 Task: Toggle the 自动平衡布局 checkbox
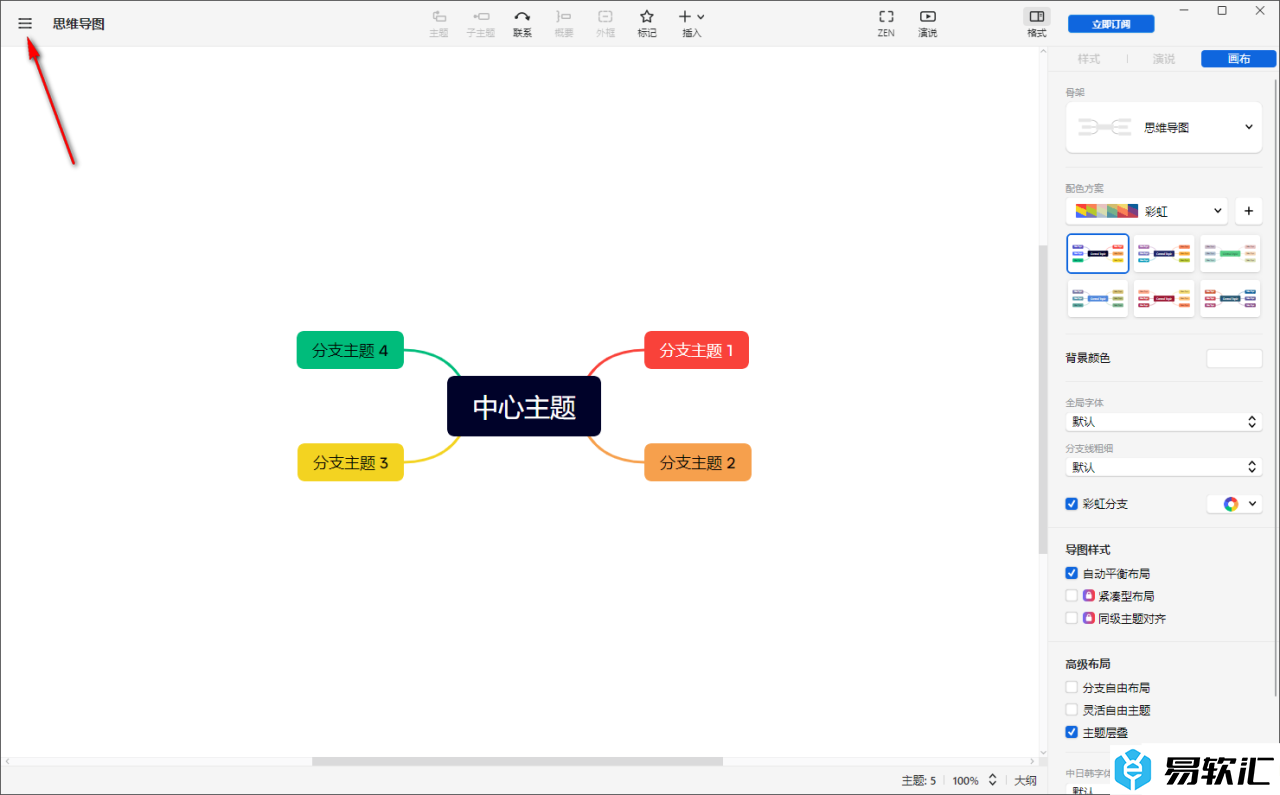[x=1072, y=574]
